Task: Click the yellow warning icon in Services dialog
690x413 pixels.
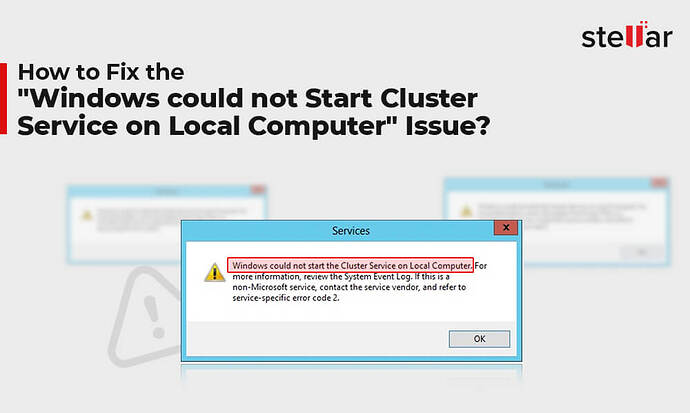Action: tap(215, 273)
